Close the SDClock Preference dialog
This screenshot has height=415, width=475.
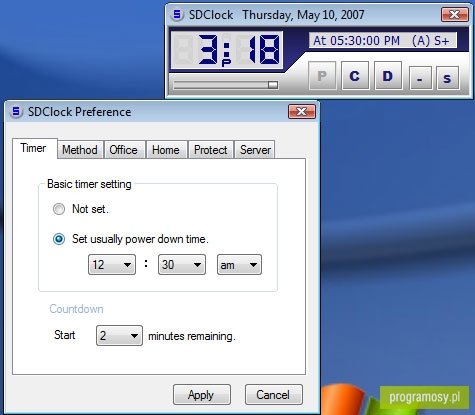click(302, 112)
